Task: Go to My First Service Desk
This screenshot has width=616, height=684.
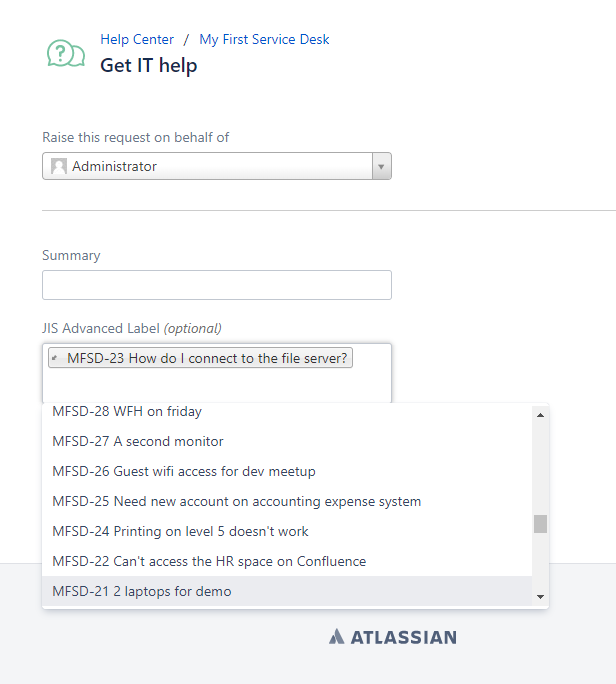Action: [264, 40]
